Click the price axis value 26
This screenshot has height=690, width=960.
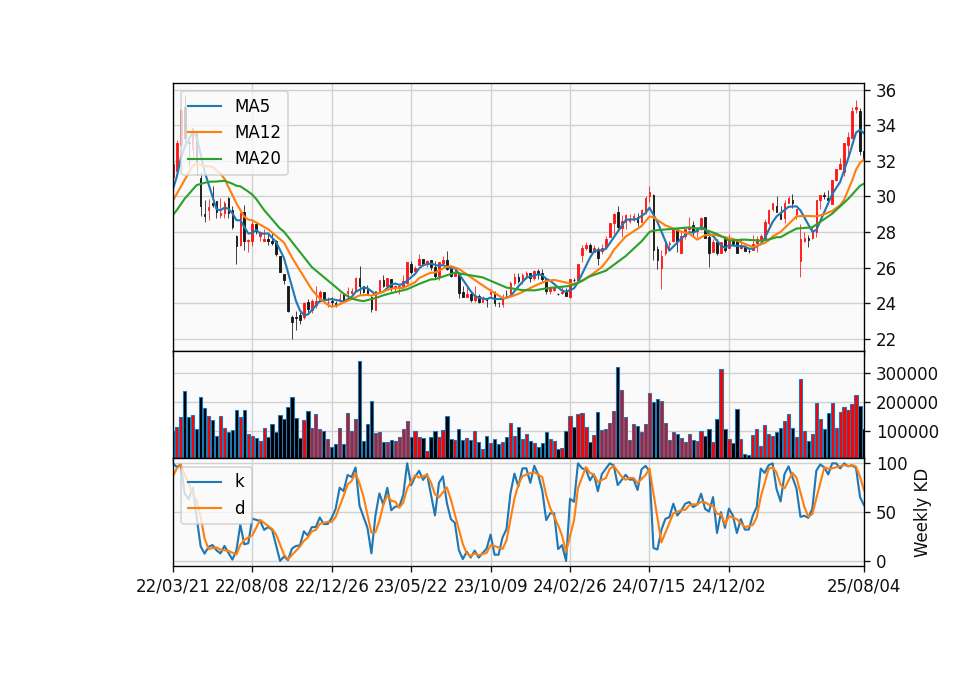pyautogui.click(x=885, y=268)
